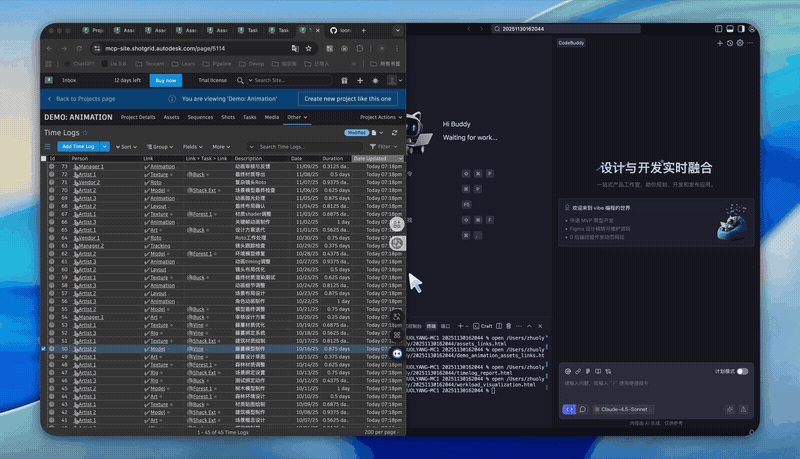
Task: Start new chat with CodeBuddy plus icon
Action: pyautogui.click(x=719, y=43)
